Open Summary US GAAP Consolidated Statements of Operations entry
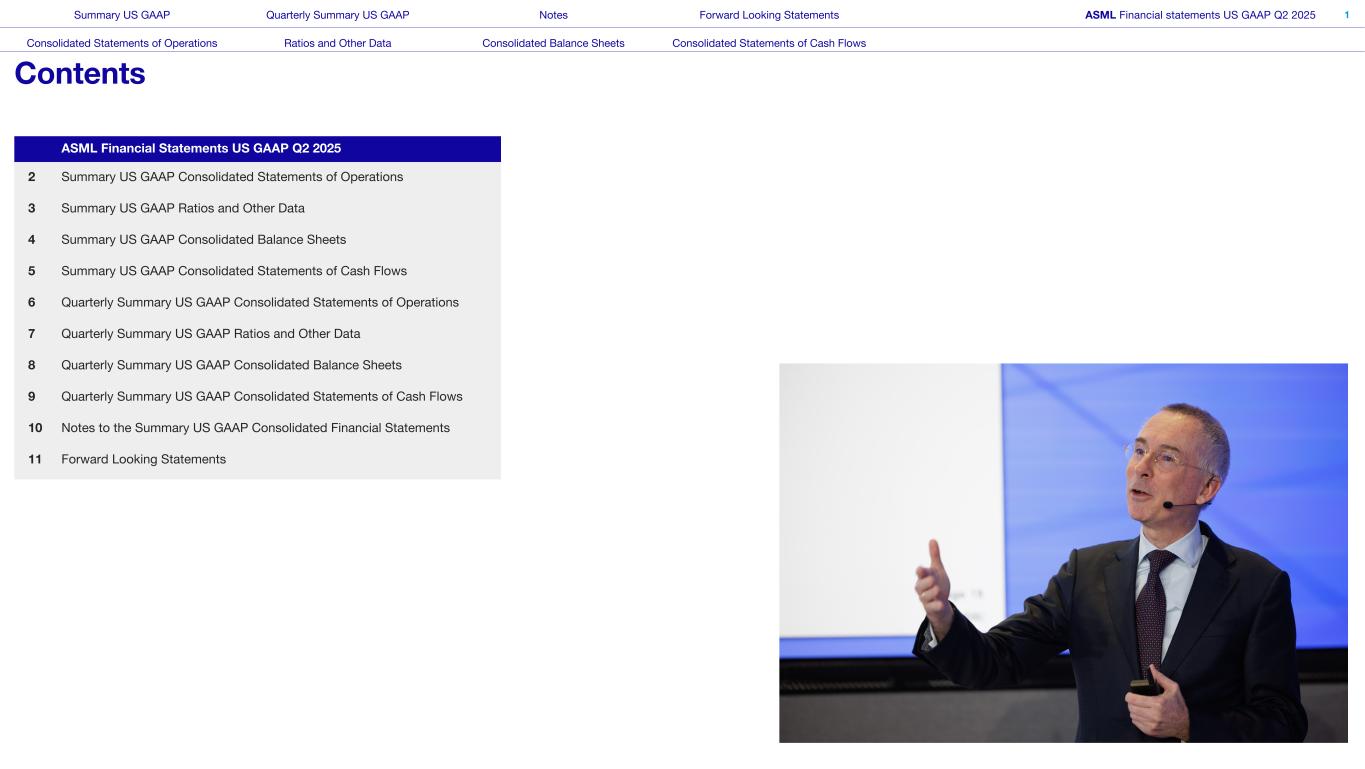1365x769 pixels. tap(232, 177)
